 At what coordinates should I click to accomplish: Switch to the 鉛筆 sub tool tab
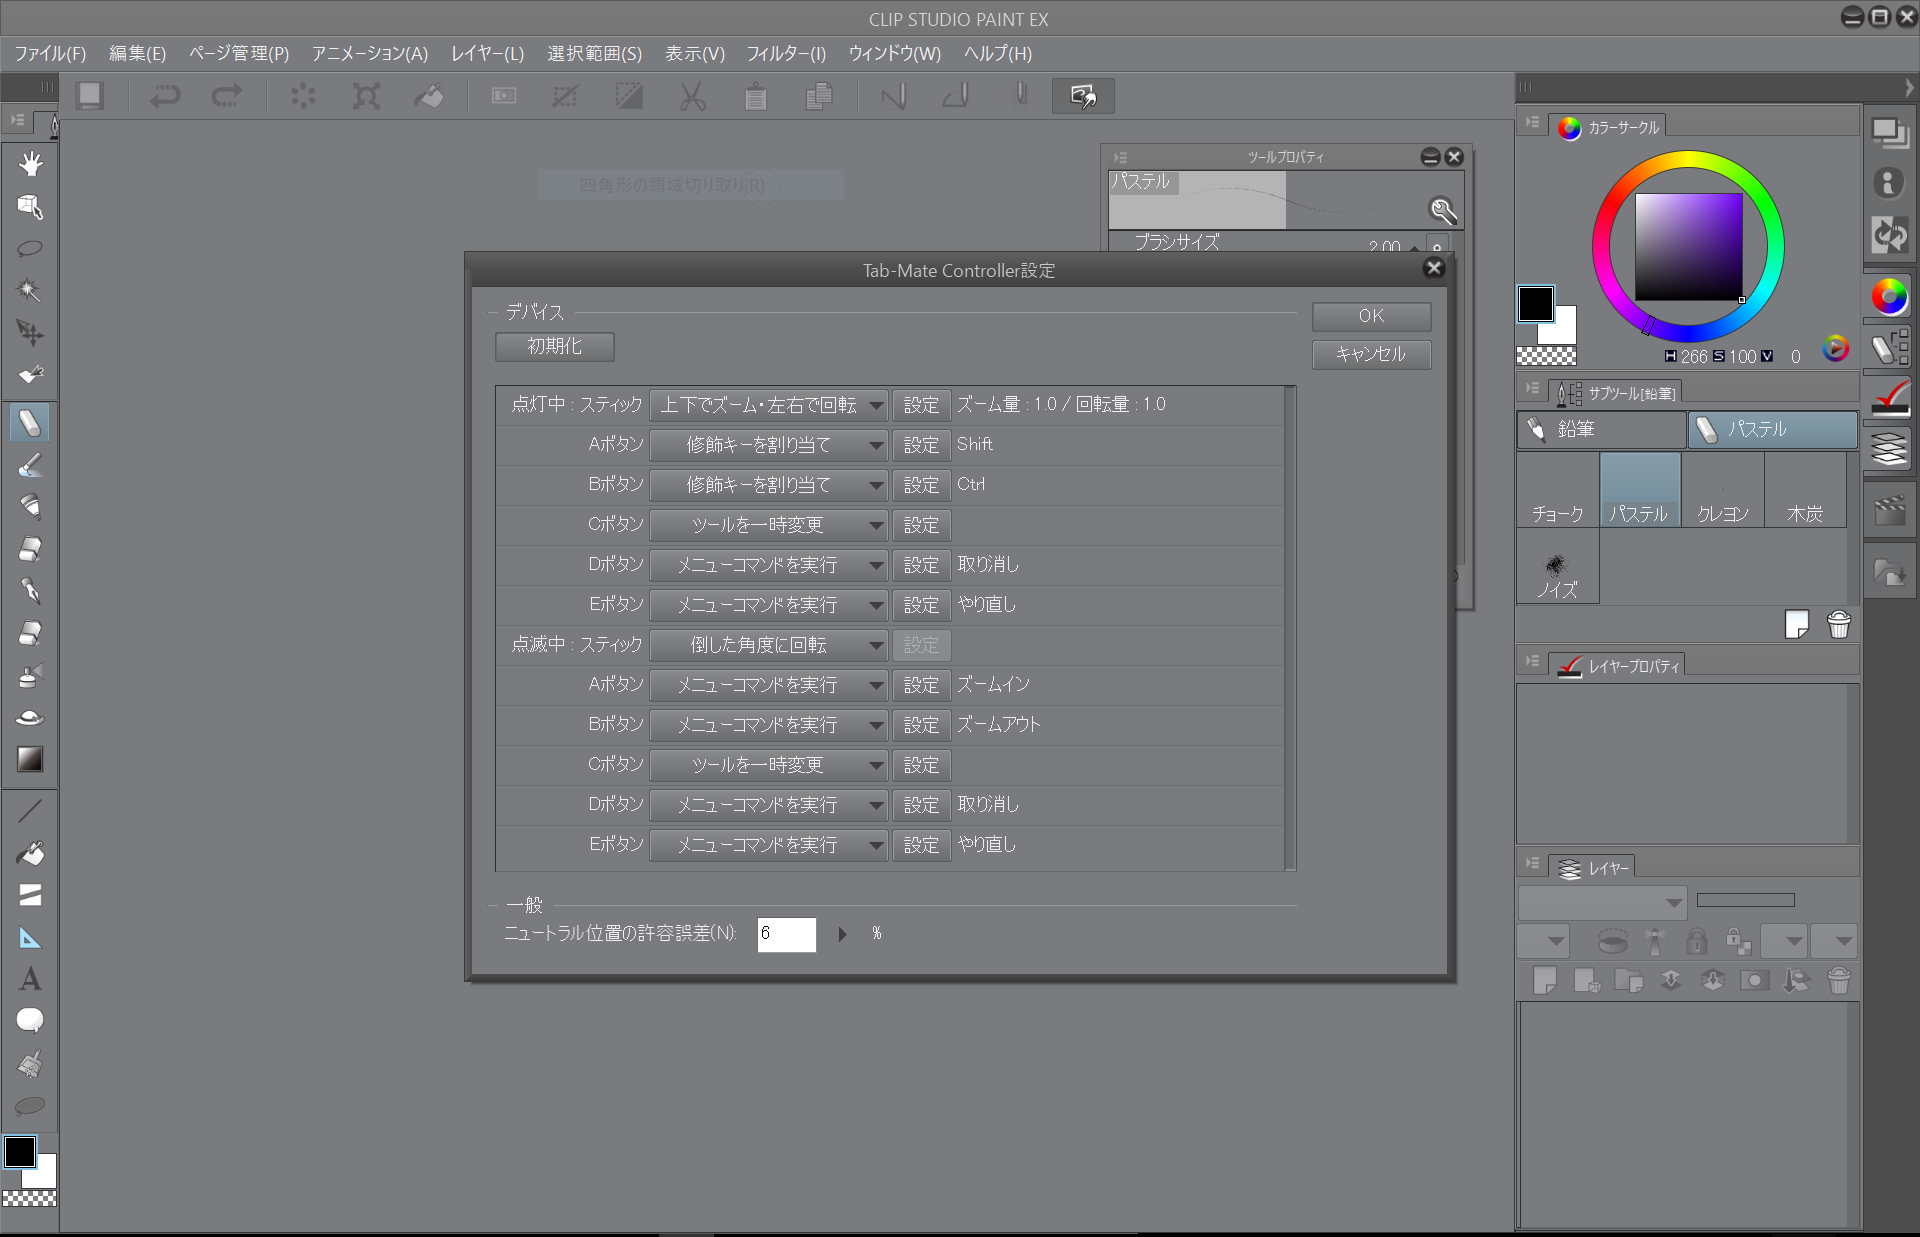coord(1600,430)
